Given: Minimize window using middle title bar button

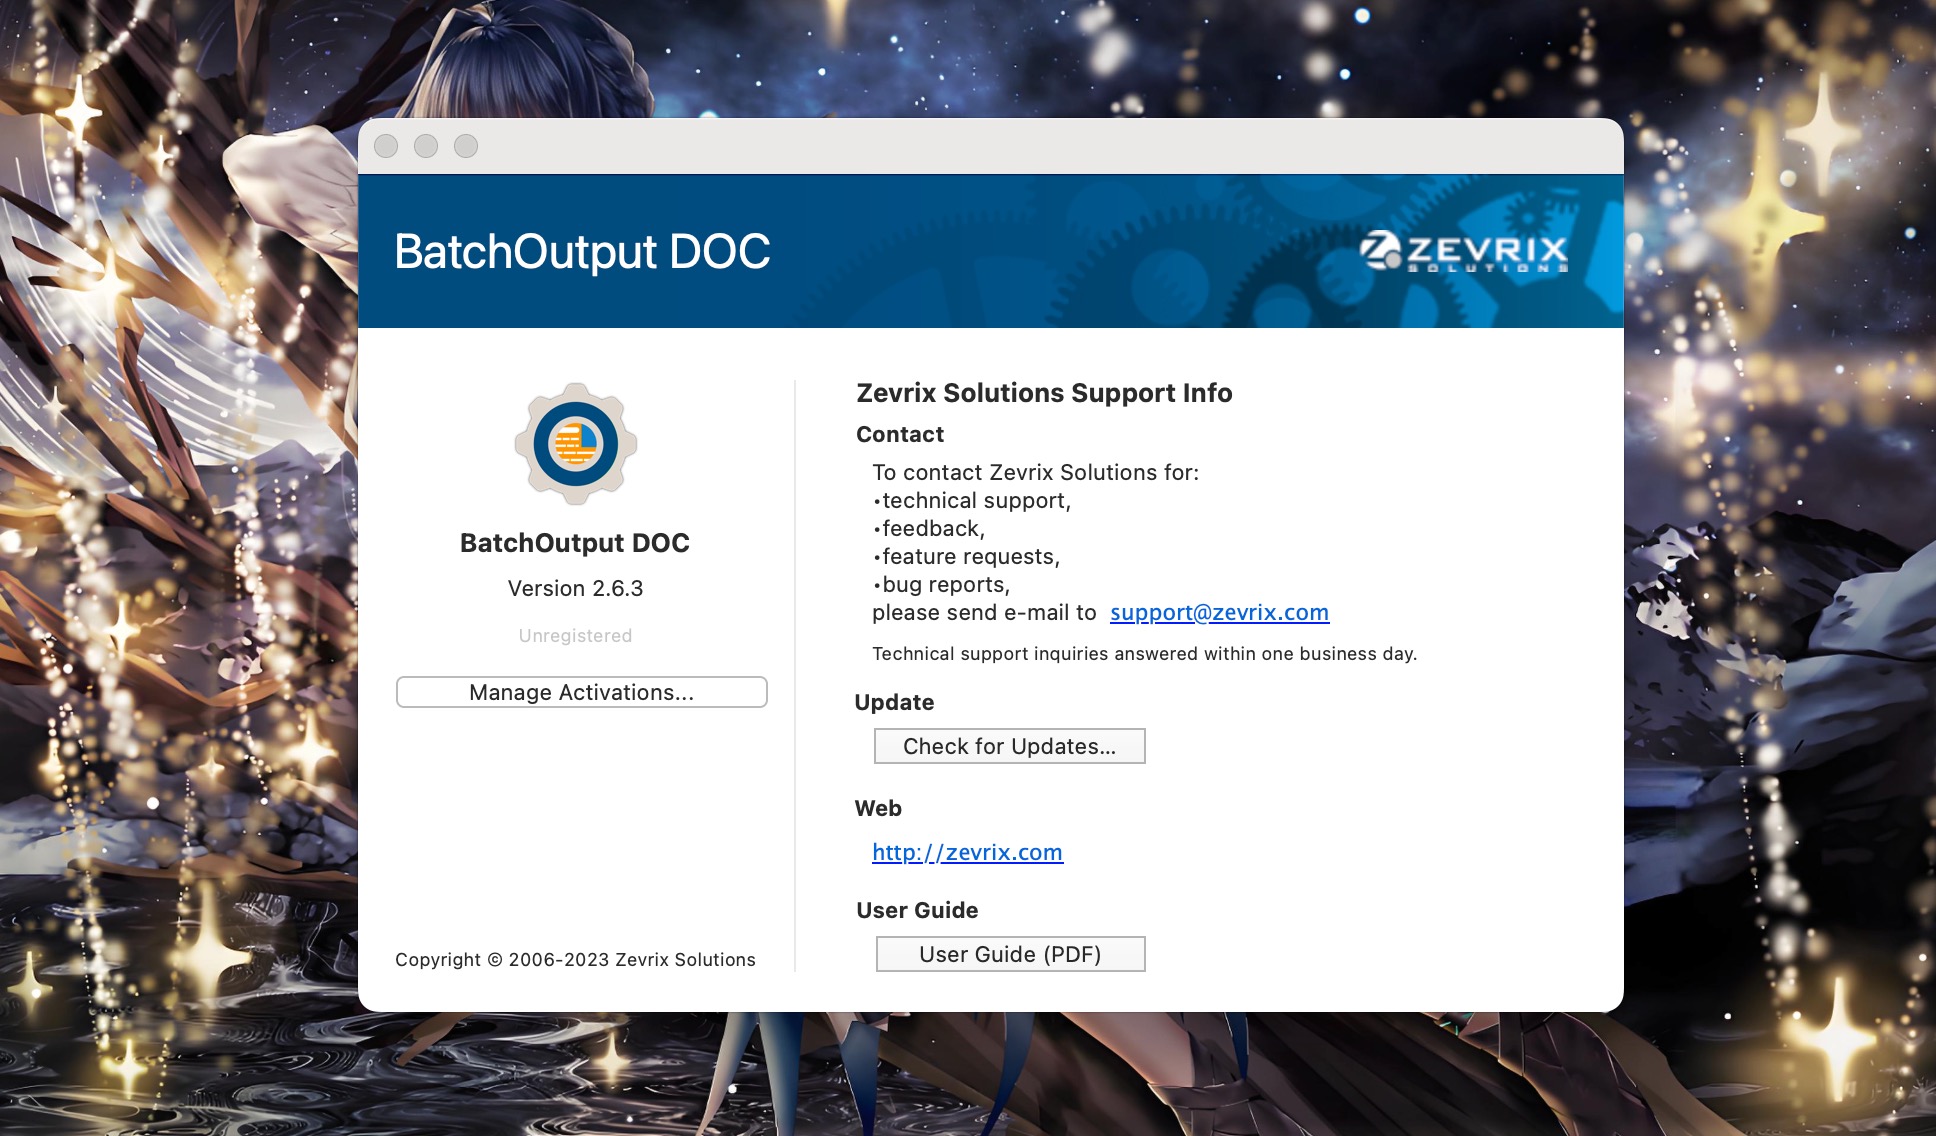Looking at the screenshot, I should pos(426,146).
